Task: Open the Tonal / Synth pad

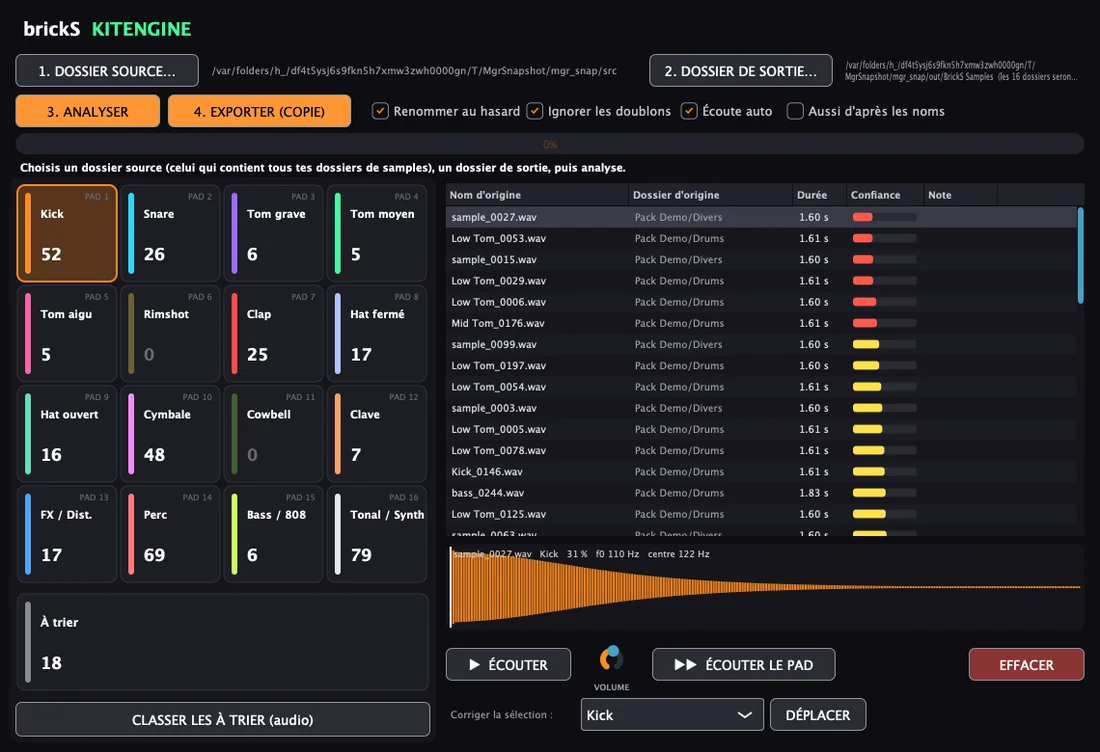Action: (377, 535)
